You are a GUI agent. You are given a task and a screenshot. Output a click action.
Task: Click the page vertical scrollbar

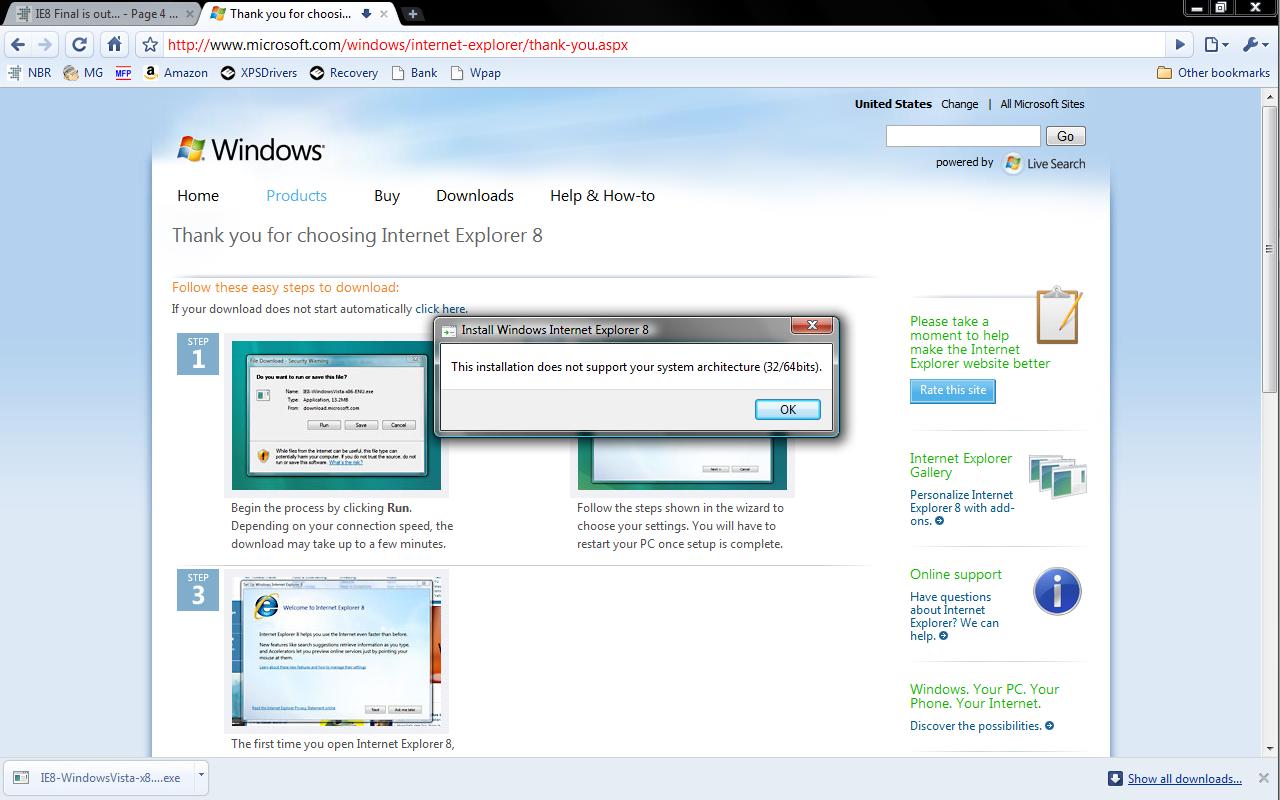[1271, 250]
